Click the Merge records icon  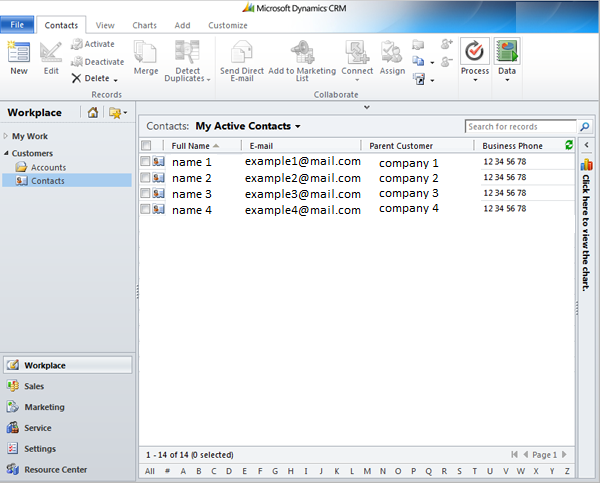[x=145, y=52]
